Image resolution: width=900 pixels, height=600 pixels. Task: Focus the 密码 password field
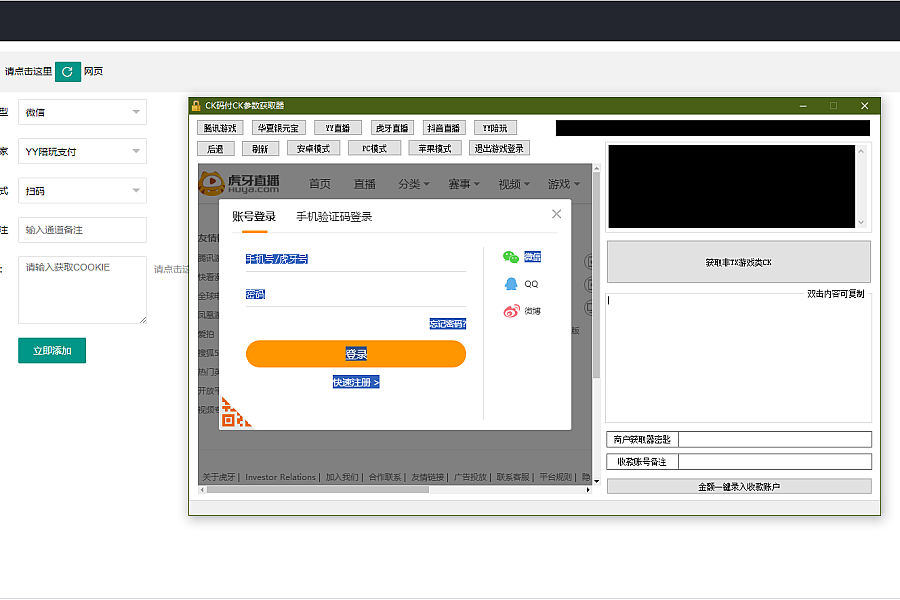pyautogui.click(x=356, y=295)
